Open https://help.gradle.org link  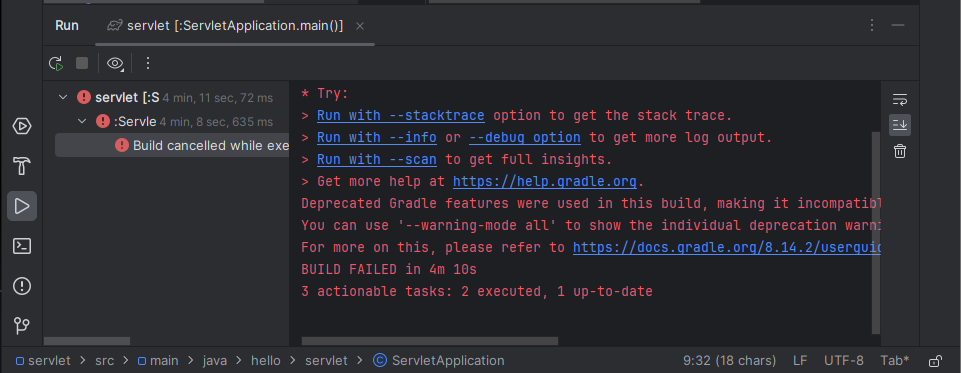point(545,182)
